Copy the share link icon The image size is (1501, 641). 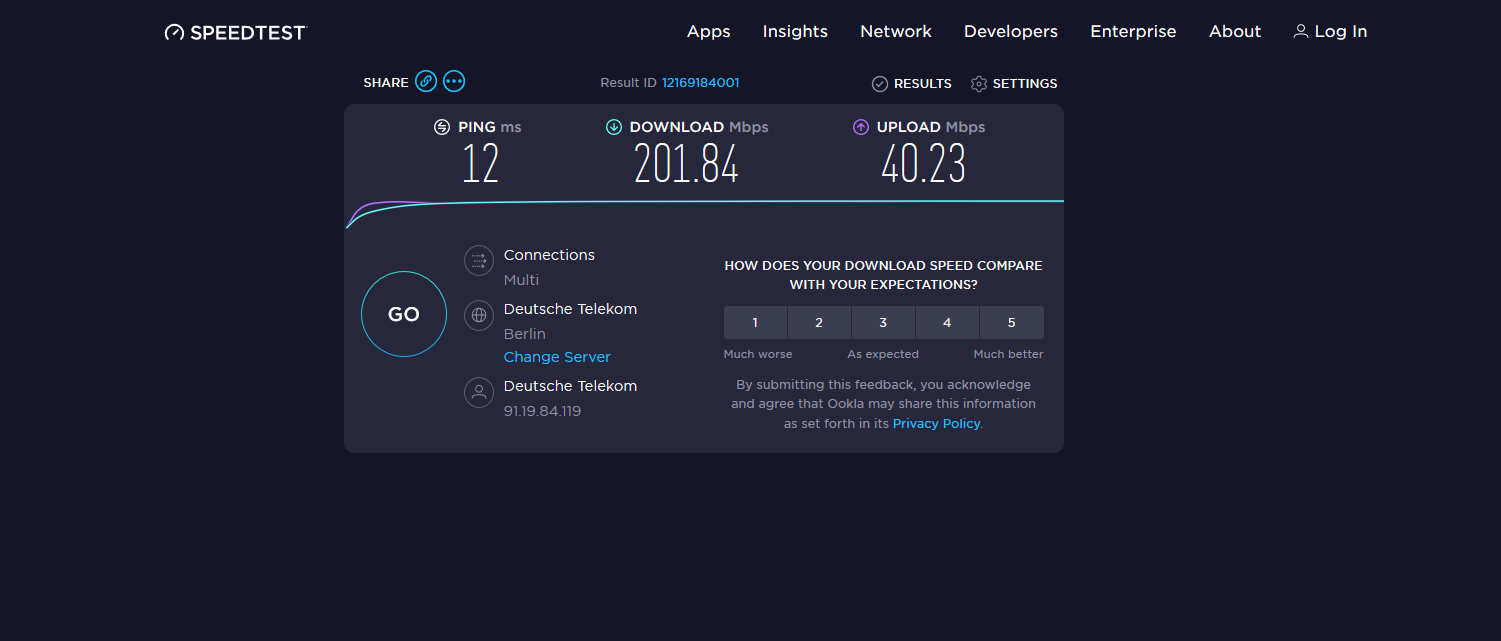click(426, 82)
